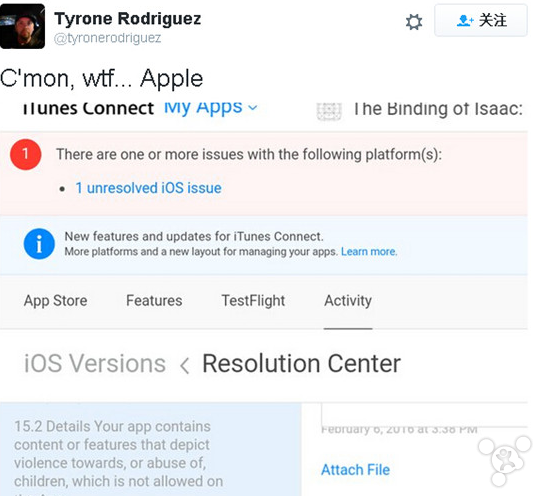Click the iOS Versions breadcrumb
Image resolution: width=540 pixels, height=496 pixels.
click(95, 363)
